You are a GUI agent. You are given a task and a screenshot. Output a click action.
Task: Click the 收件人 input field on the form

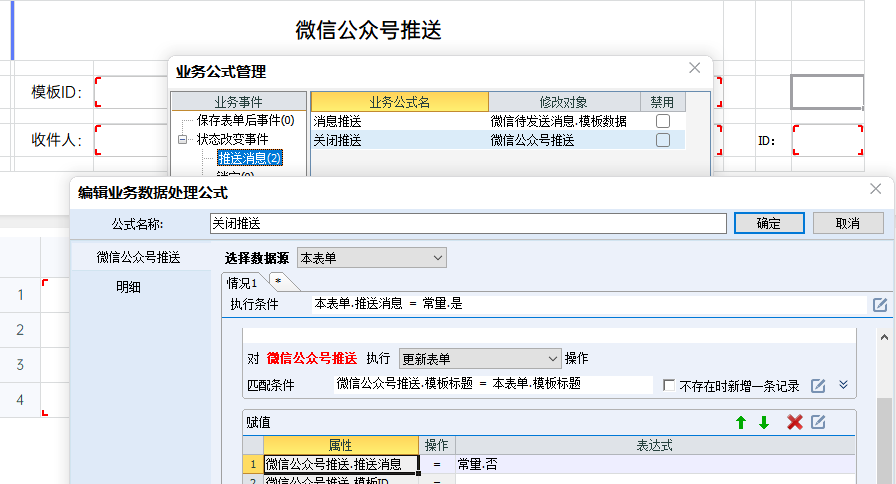[131, 140]
